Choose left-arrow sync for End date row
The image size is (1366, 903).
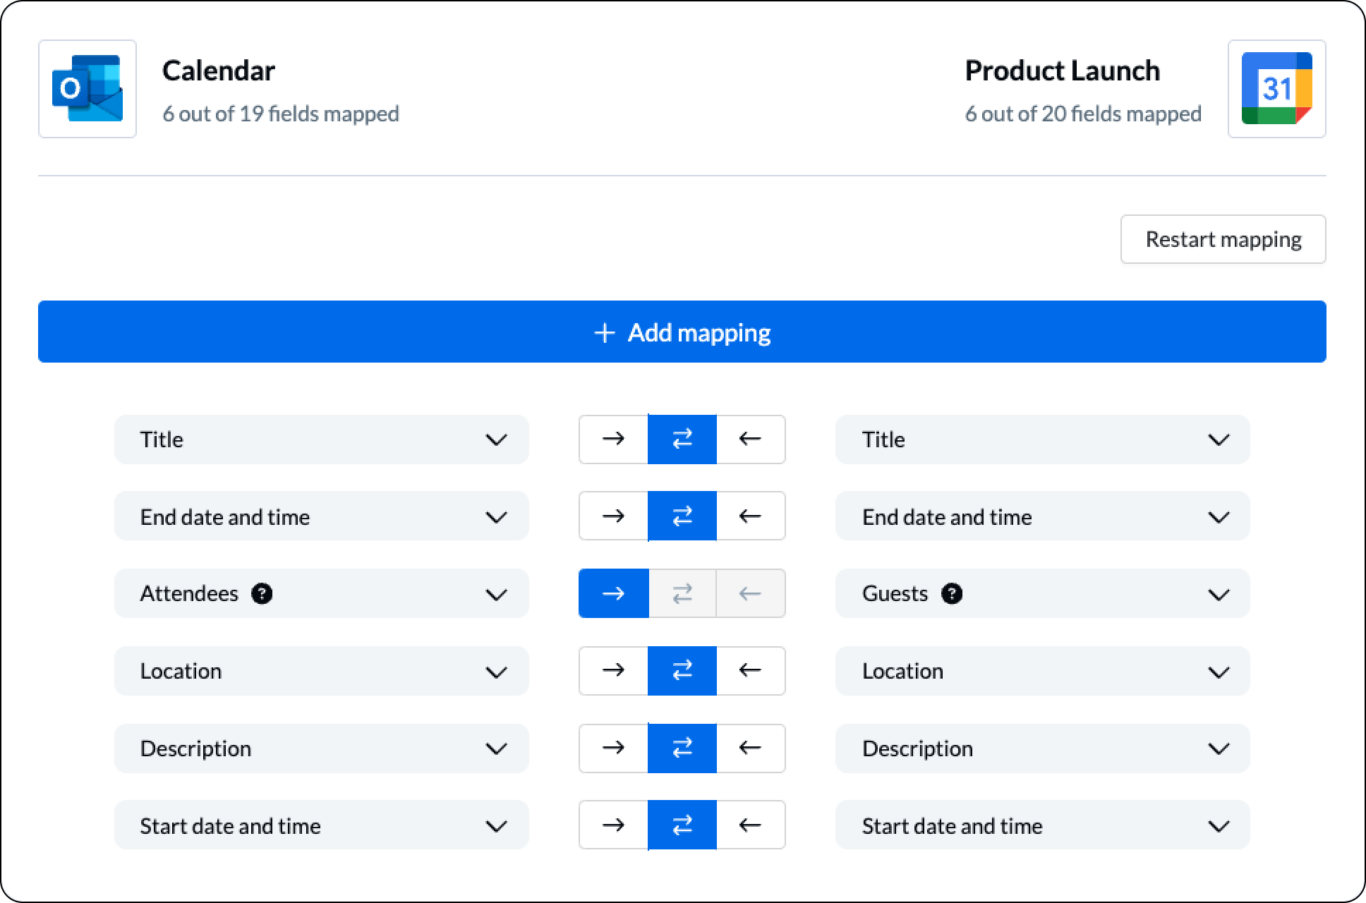[x=750, y=517]
